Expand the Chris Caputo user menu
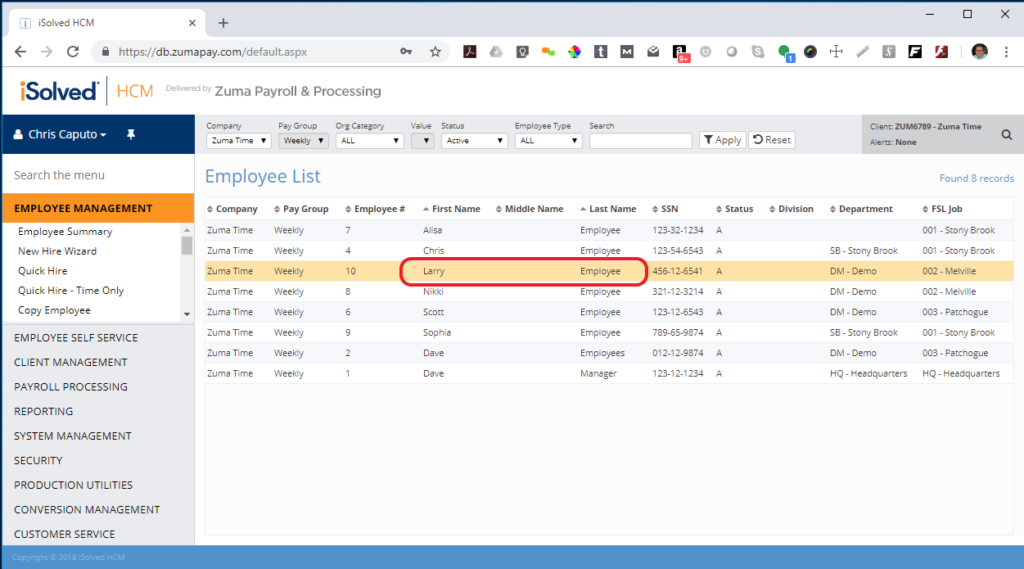This screenshot has width=1024, height=569. [x=62, y=134]
